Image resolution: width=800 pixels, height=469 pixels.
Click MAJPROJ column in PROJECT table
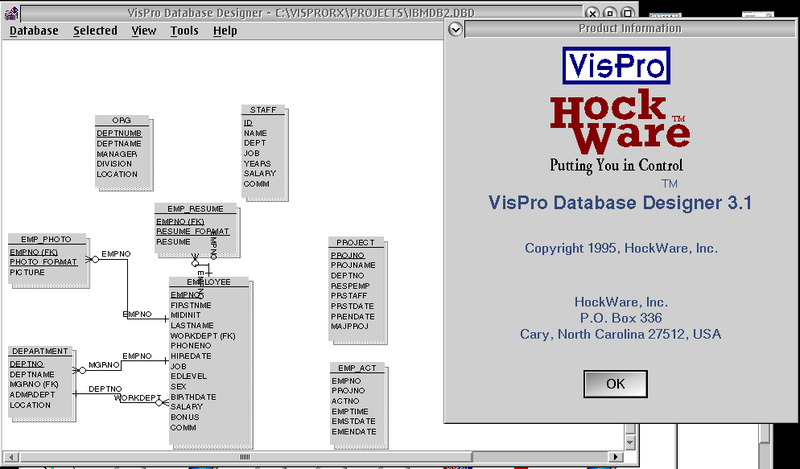click(x=349, y=326)
